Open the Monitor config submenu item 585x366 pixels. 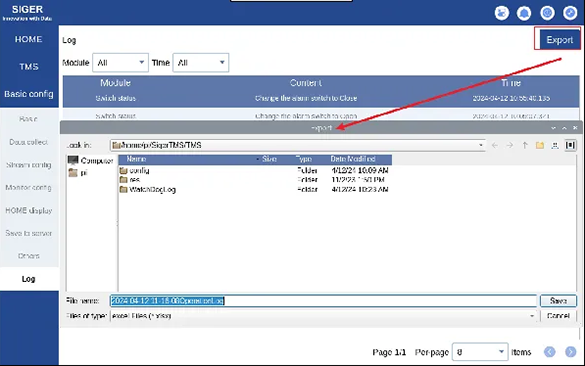click(x=29, y=188)
